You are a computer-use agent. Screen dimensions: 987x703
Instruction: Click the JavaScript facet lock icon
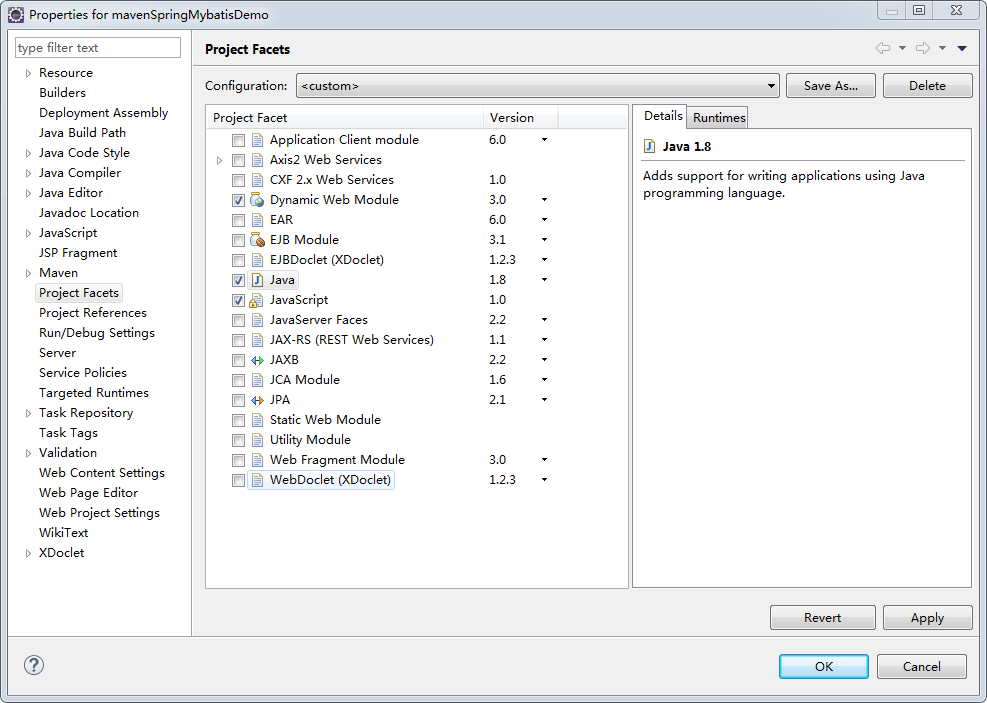[257, 300]
